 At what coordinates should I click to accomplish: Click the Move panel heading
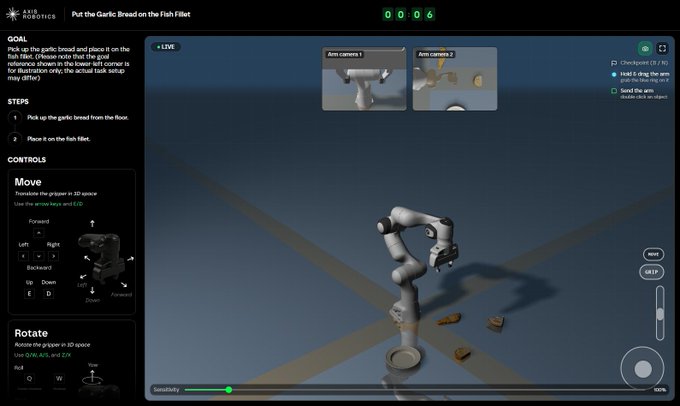28,182
